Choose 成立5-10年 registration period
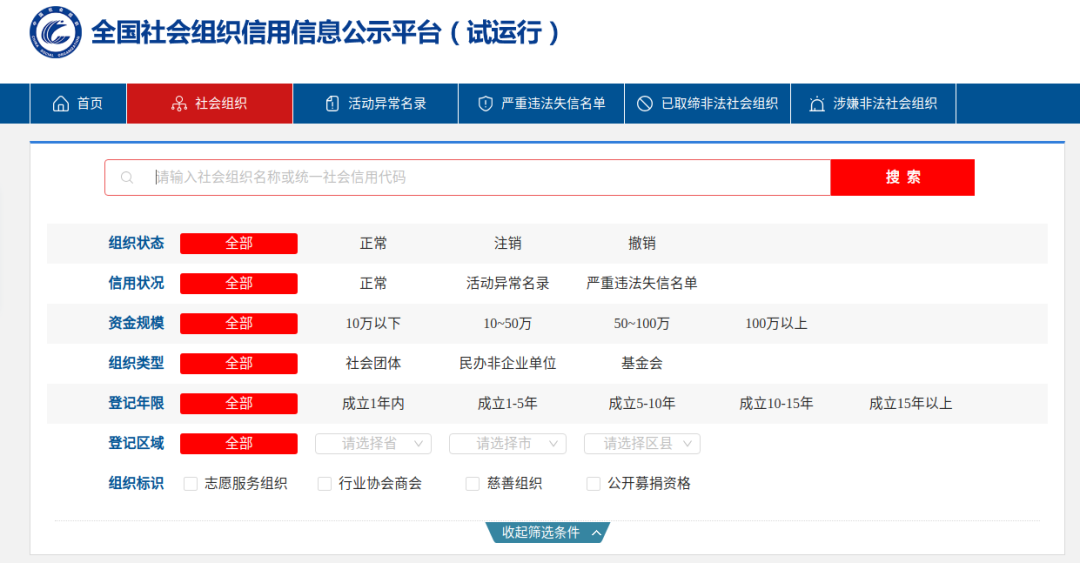Image resolution: width=1080 pixels, height=563 pixels. tap(641, 403)
